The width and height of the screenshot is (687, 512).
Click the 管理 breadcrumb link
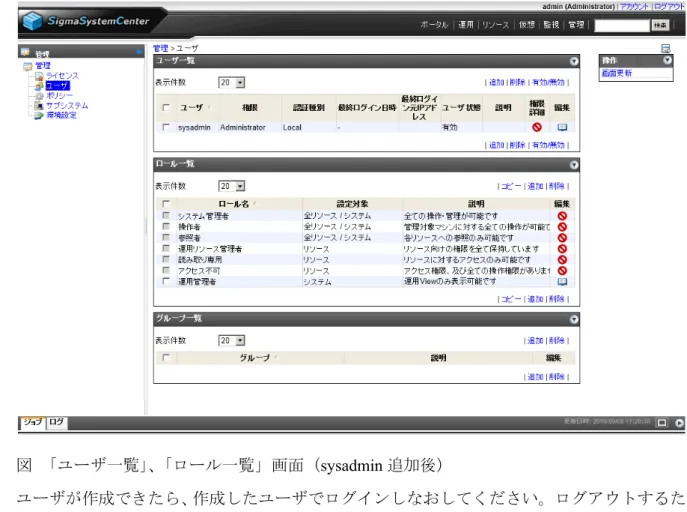tap(160, 48)
